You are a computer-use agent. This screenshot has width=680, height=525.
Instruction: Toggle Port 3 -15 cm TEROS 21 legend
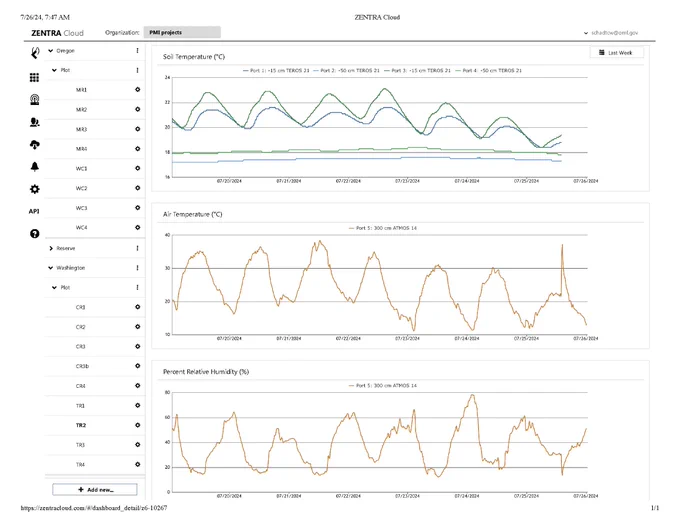[417, 70]
